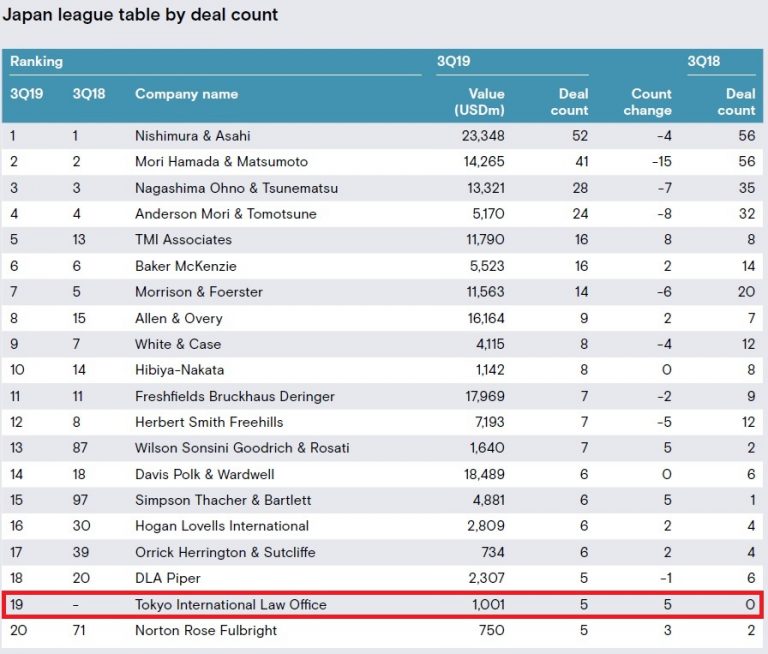The height and width of the screenshot is (654, 768).
Task: Select the 'White & Case' cell
Action: [x=178, y=344]
